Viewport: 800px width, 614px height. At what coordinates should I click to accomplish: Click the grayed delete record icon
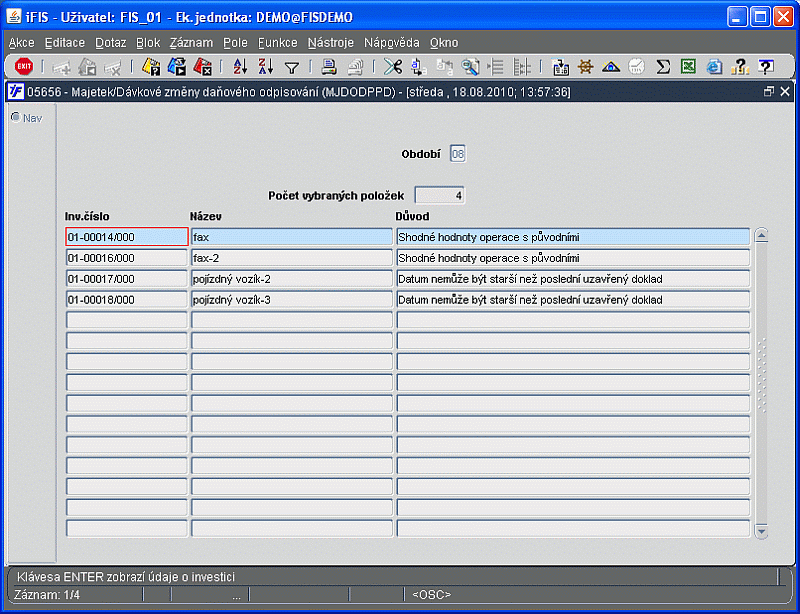(113, 67)
